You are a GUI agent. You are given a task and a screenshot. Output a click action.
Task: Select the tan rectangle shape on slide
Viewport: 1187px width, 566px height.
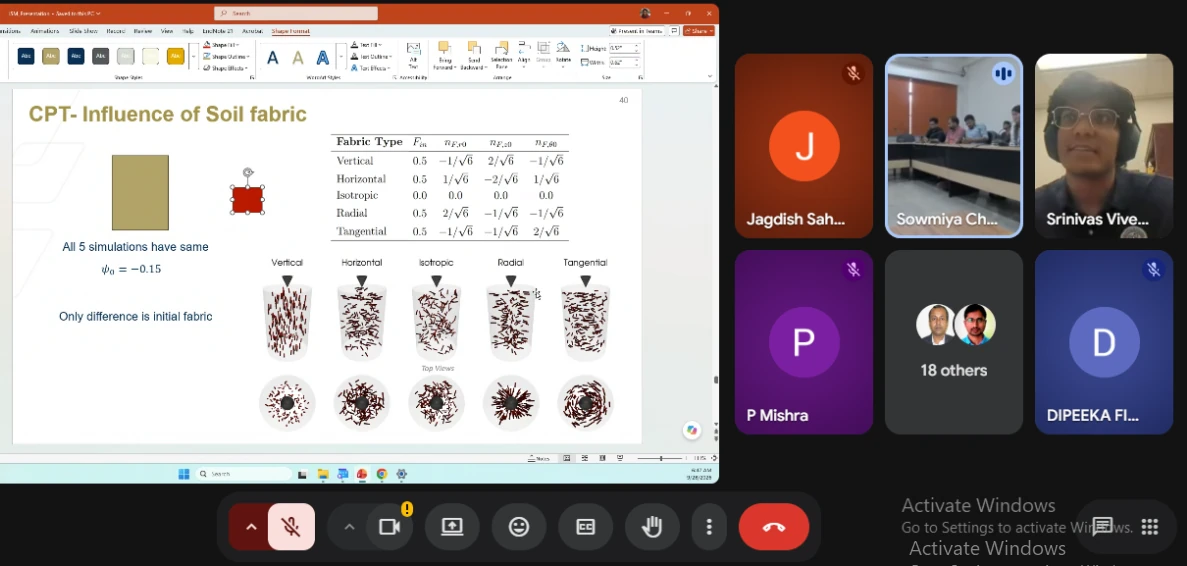141,192
